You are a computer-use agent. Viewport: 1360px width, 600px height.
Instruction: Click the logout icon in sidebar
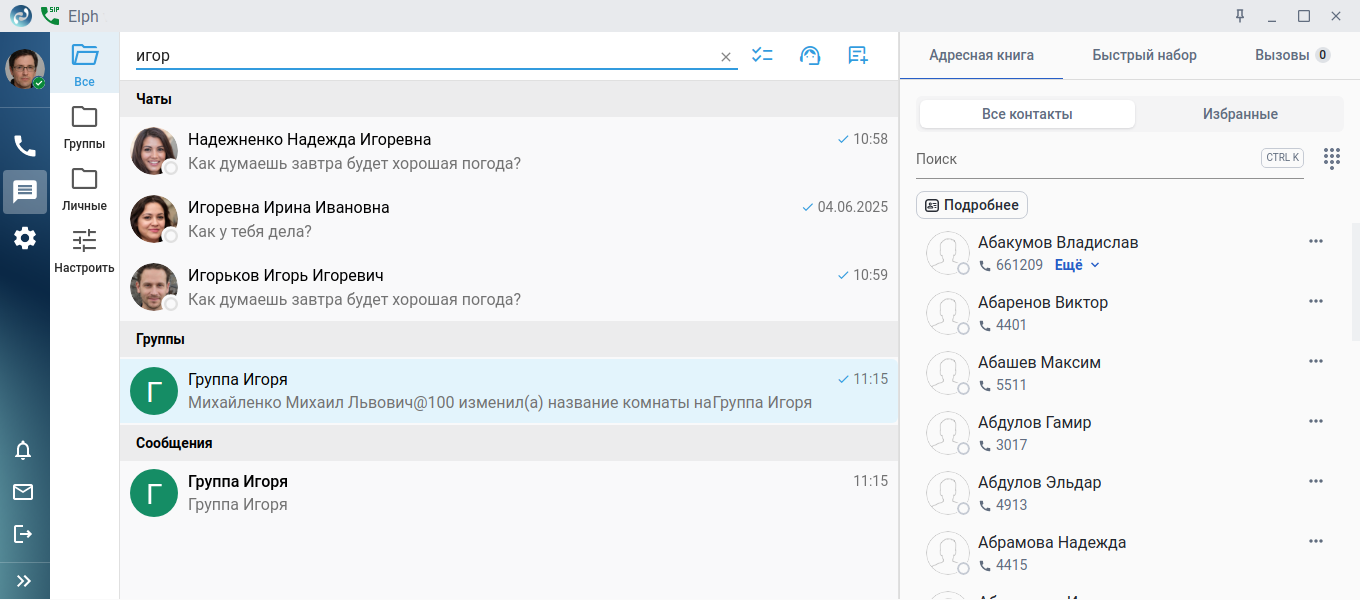[x=23, y=534]
